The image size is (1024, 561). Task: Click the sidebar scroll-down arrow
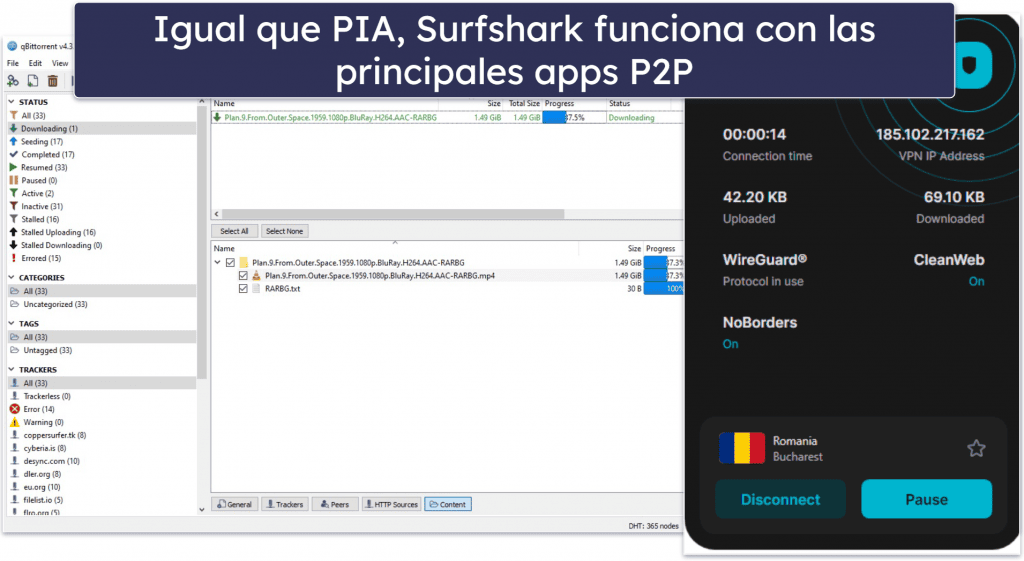(201, 509)
